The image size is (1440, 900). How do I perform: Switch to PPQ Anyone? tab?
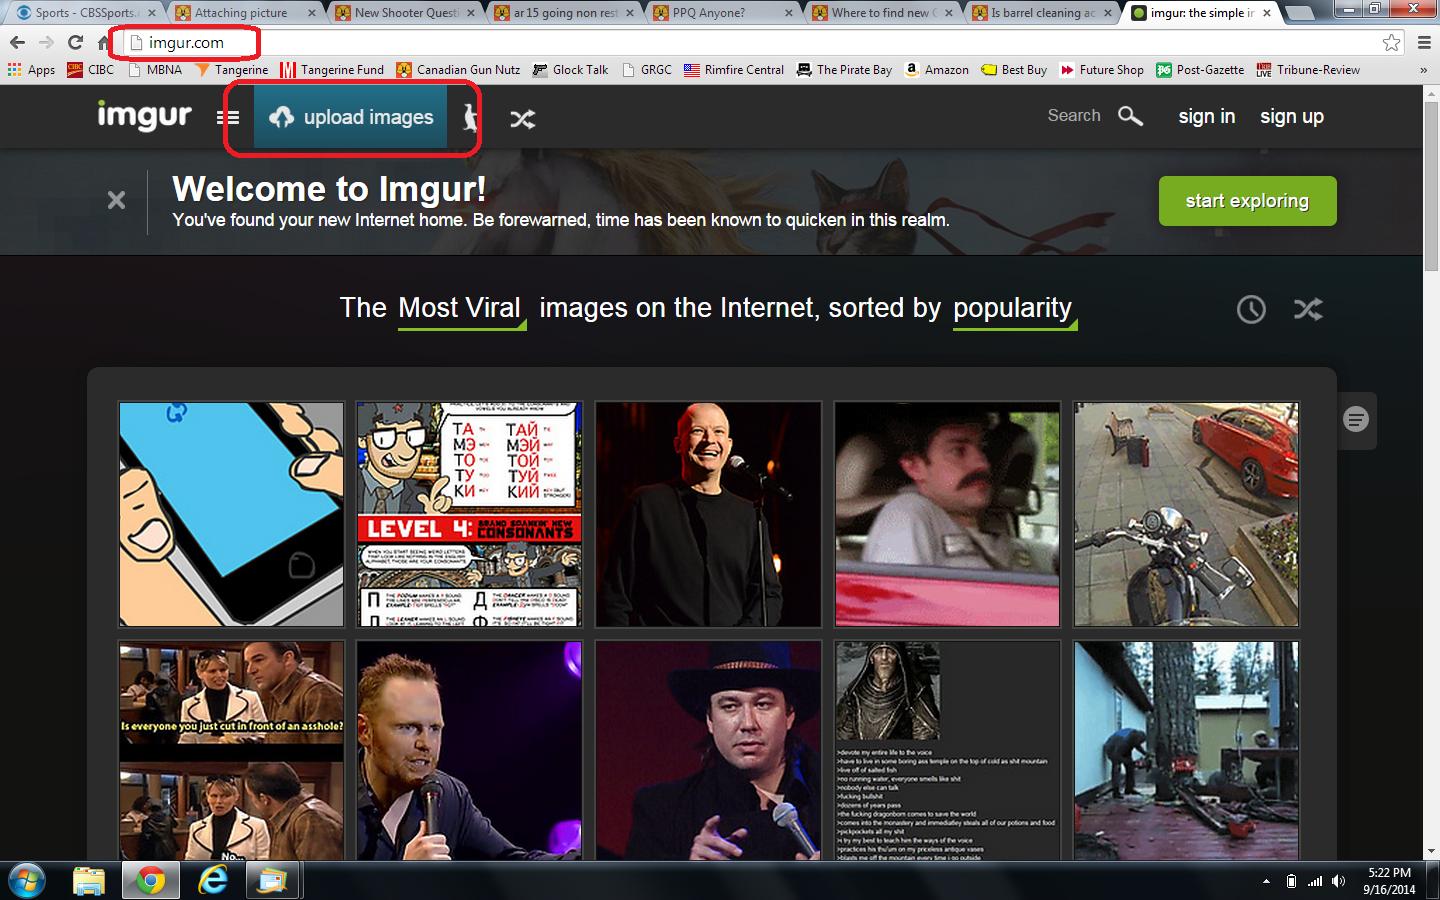(724, 13)
